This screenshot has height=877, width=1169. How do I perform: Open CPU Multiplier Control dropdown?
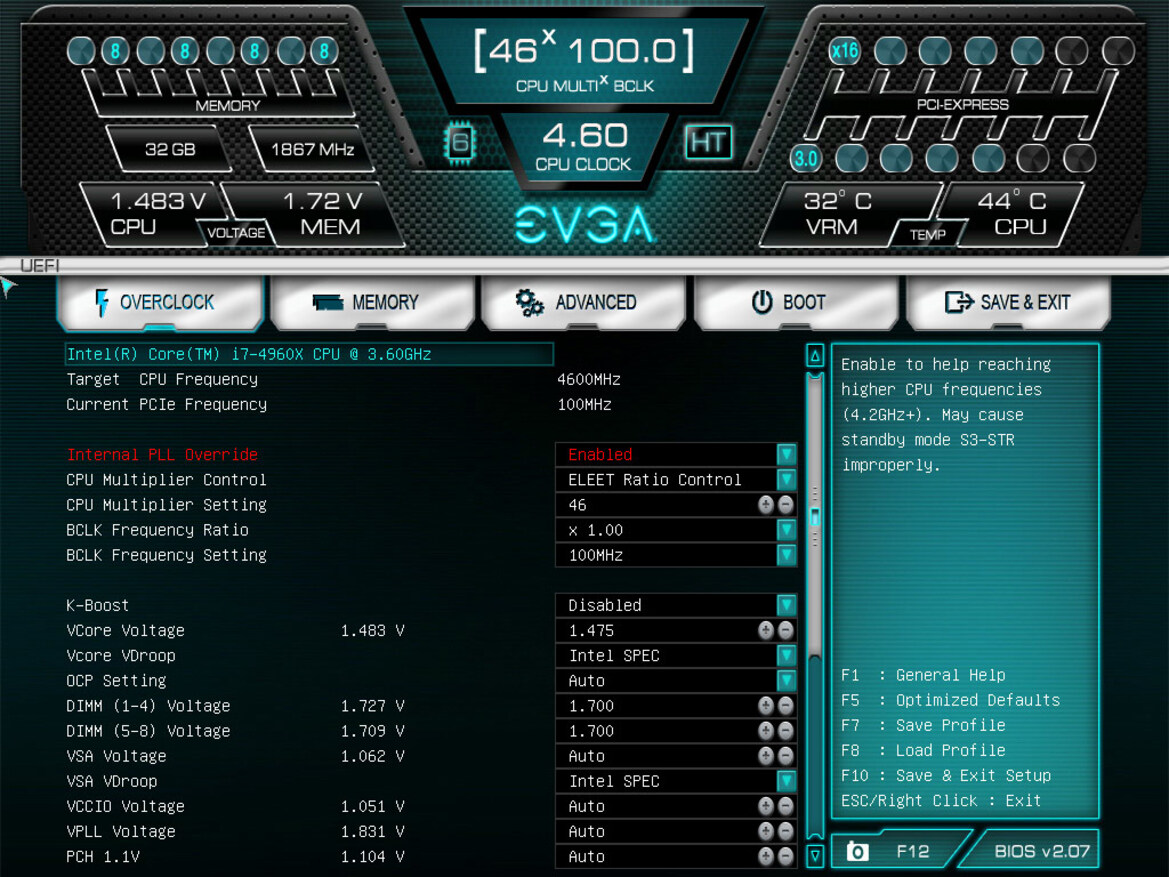click(x=786, y=480)
